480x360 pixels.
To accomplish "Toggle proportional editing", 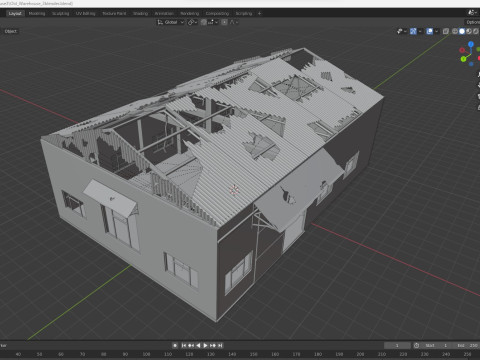I will point(224,22).
